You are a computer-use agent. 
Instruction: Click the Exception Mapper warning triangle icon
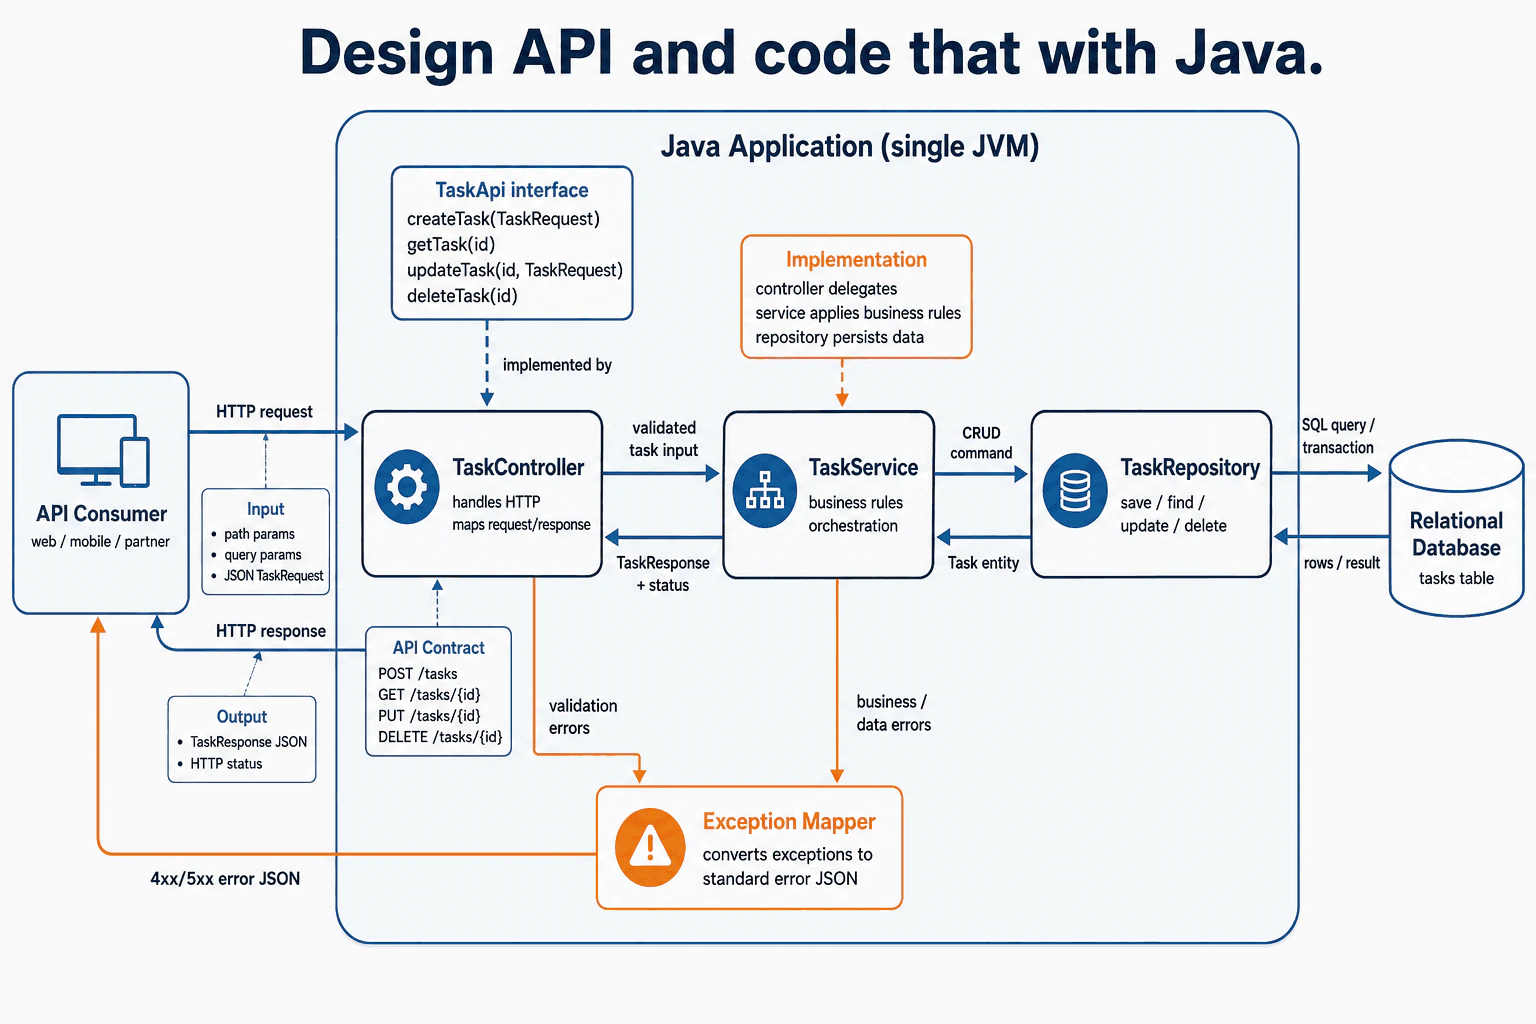651,847
